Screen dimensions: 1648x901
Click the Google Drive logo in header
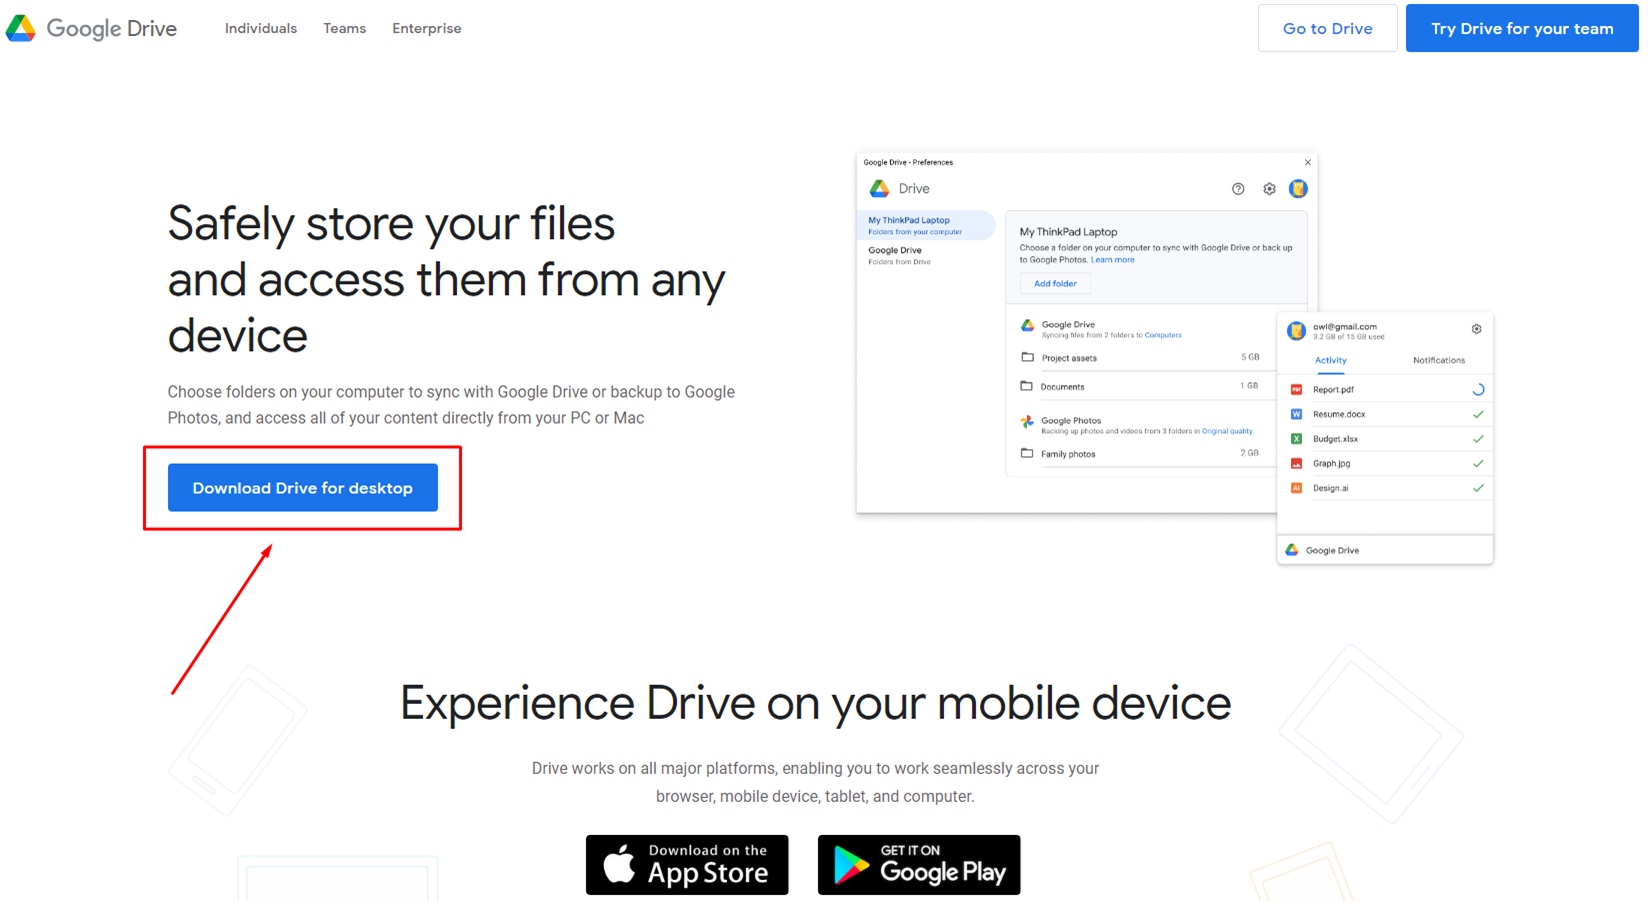[91, 28]
